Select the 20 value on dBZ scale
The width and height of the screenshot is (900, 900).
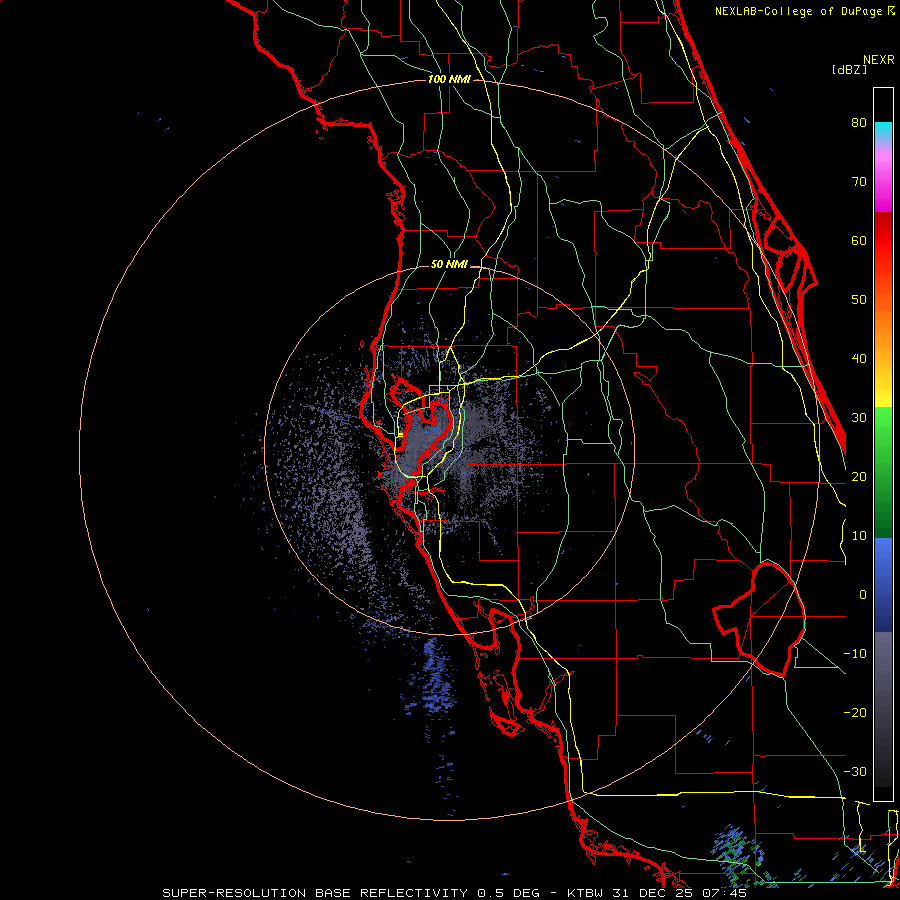click(x=859, y=476)
